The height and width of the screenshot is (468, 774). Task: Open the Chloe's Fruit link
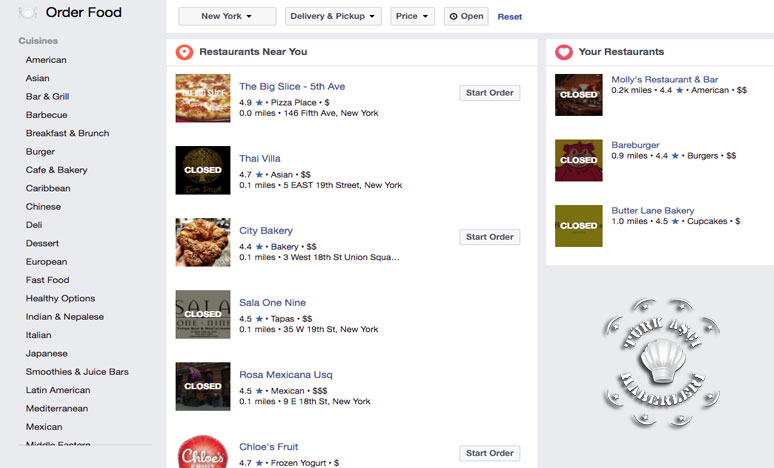point(269,447)
